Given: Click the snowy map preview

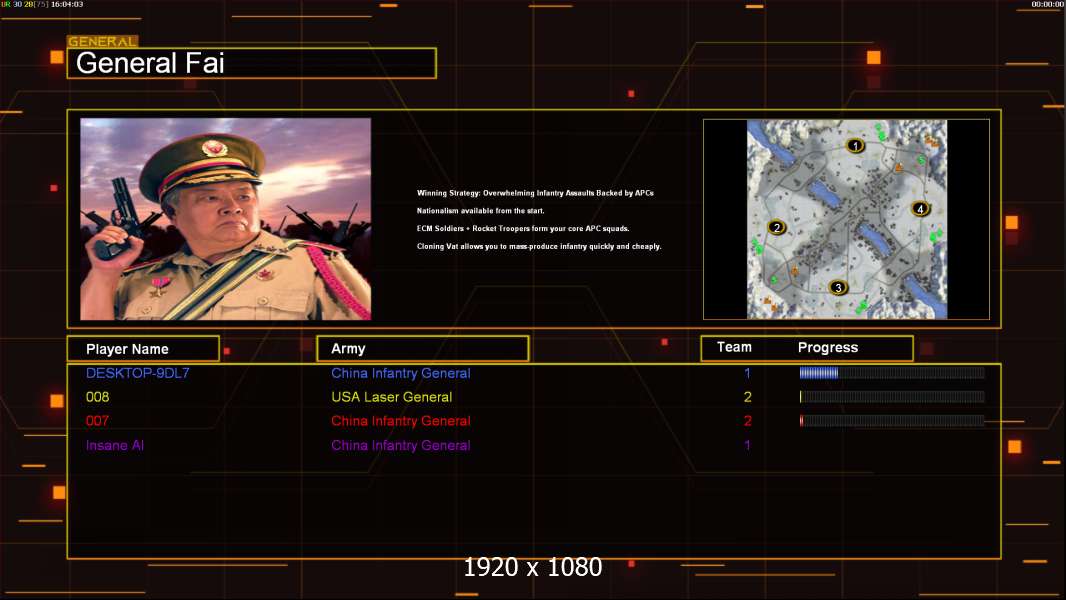Looking at the screenshot, I should coord(846,219).
